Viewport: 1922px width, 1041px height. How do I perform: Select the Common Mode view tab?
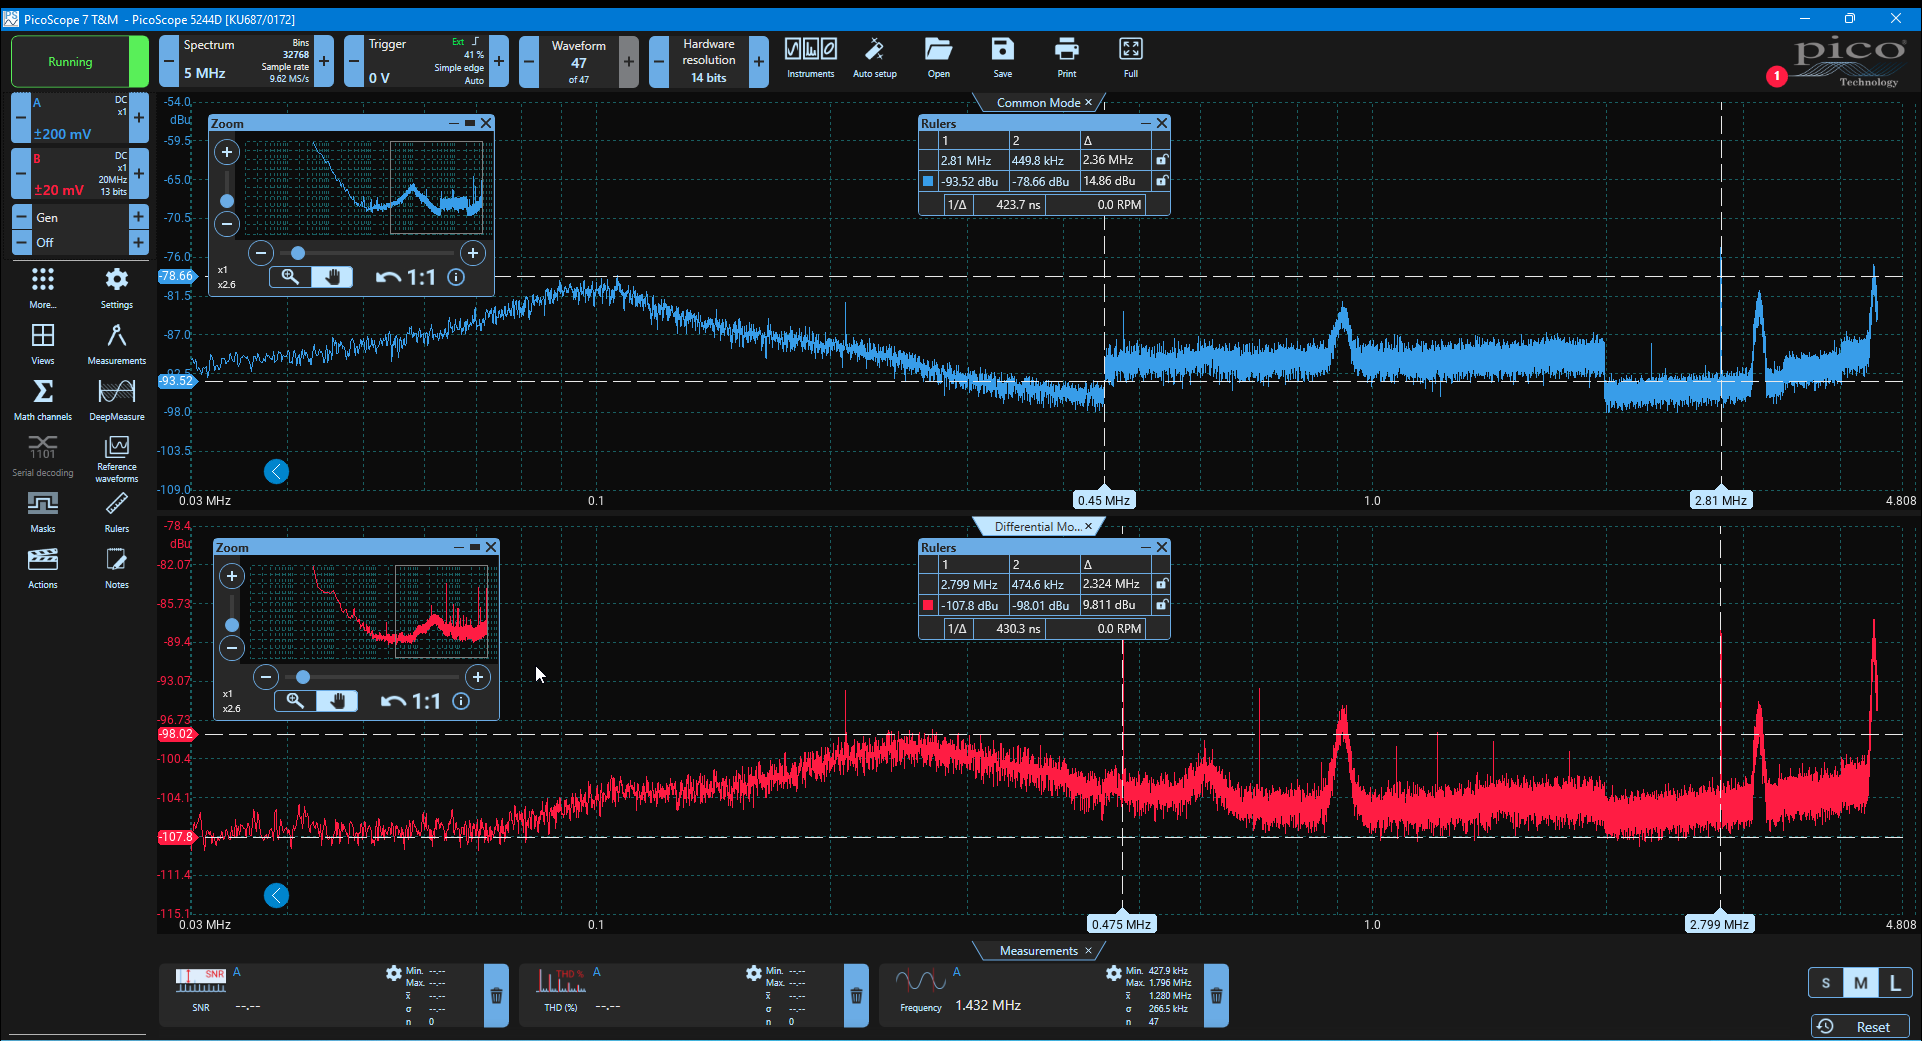(1037, 103)
